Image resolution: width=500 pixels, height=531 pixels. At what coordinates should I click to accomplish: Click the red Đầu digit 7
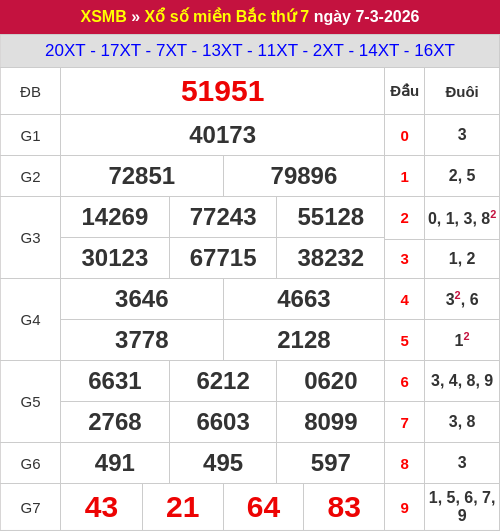(404, 423)
